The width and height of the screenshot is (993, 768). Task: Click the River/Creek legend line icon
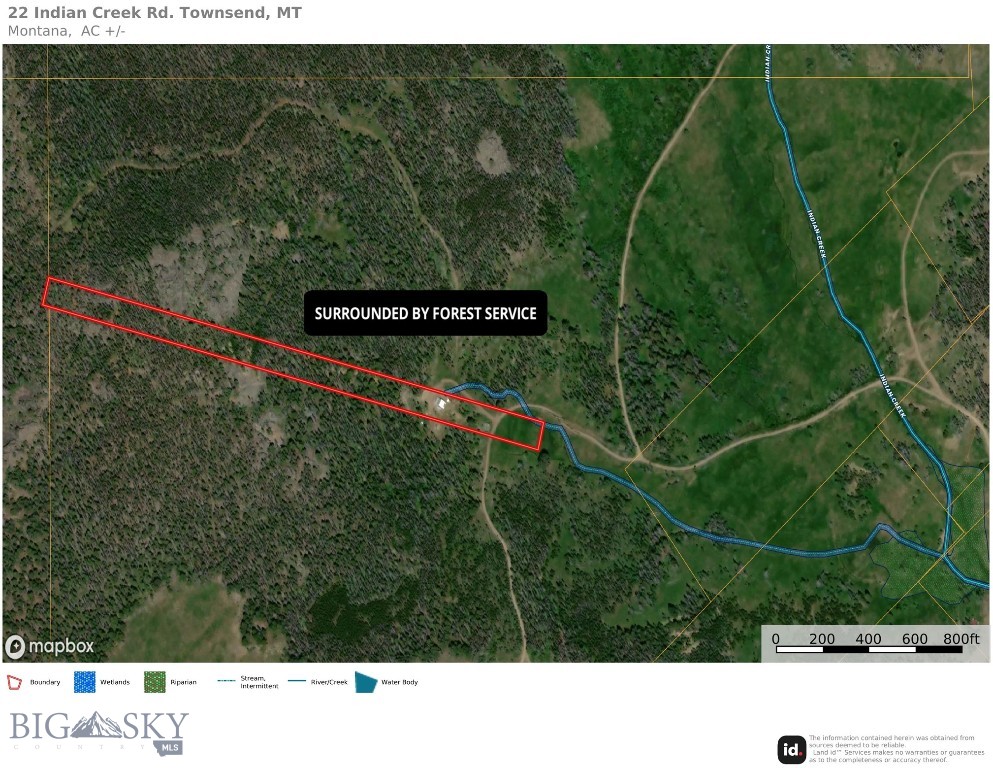coord(297,681)
